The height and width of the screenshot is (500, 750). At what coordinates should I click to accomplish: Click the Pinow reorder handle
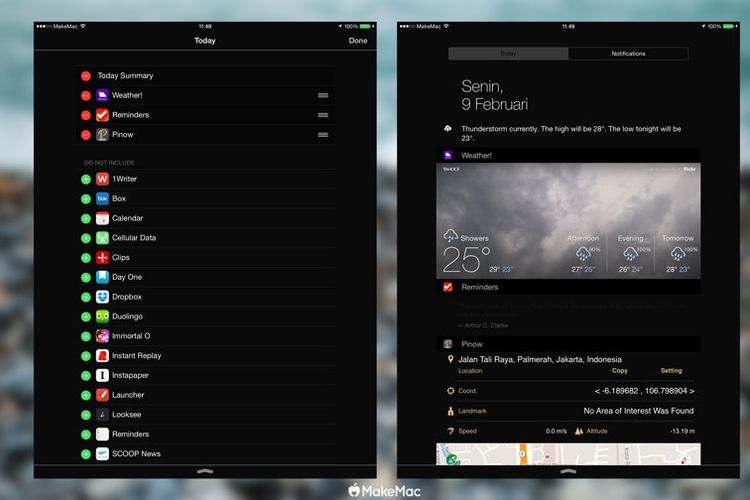(x=323, y=134)
